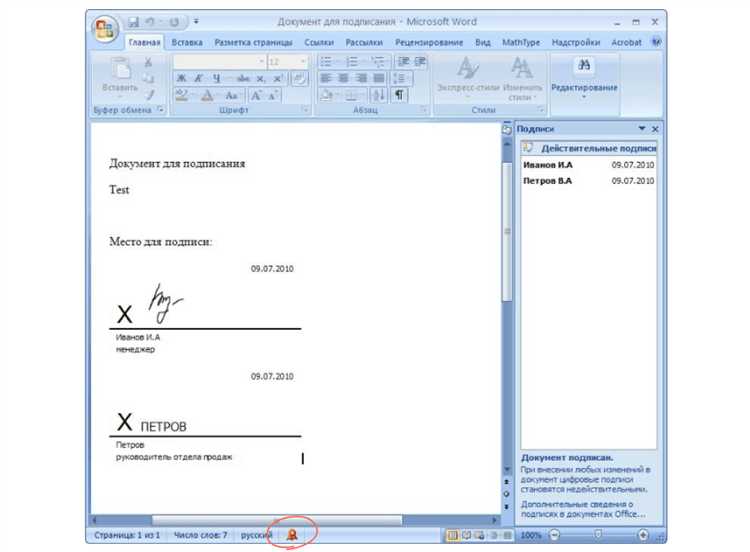750x552 pixels.
Task: Toggle Italic (К) formatting
Action: 199,78
